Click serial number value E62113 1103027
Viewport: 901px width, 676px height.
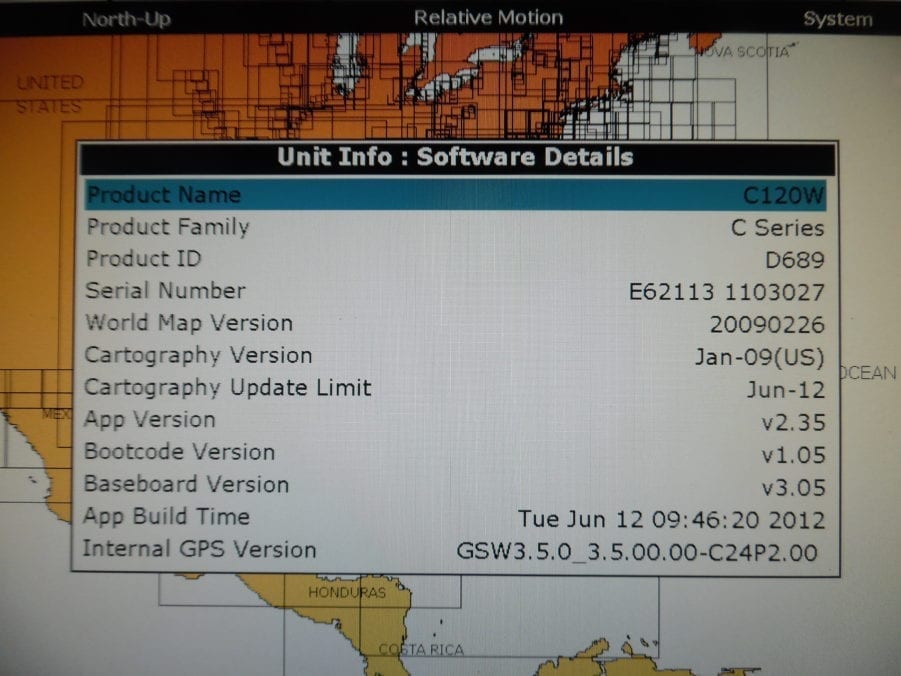pos(727,292)
